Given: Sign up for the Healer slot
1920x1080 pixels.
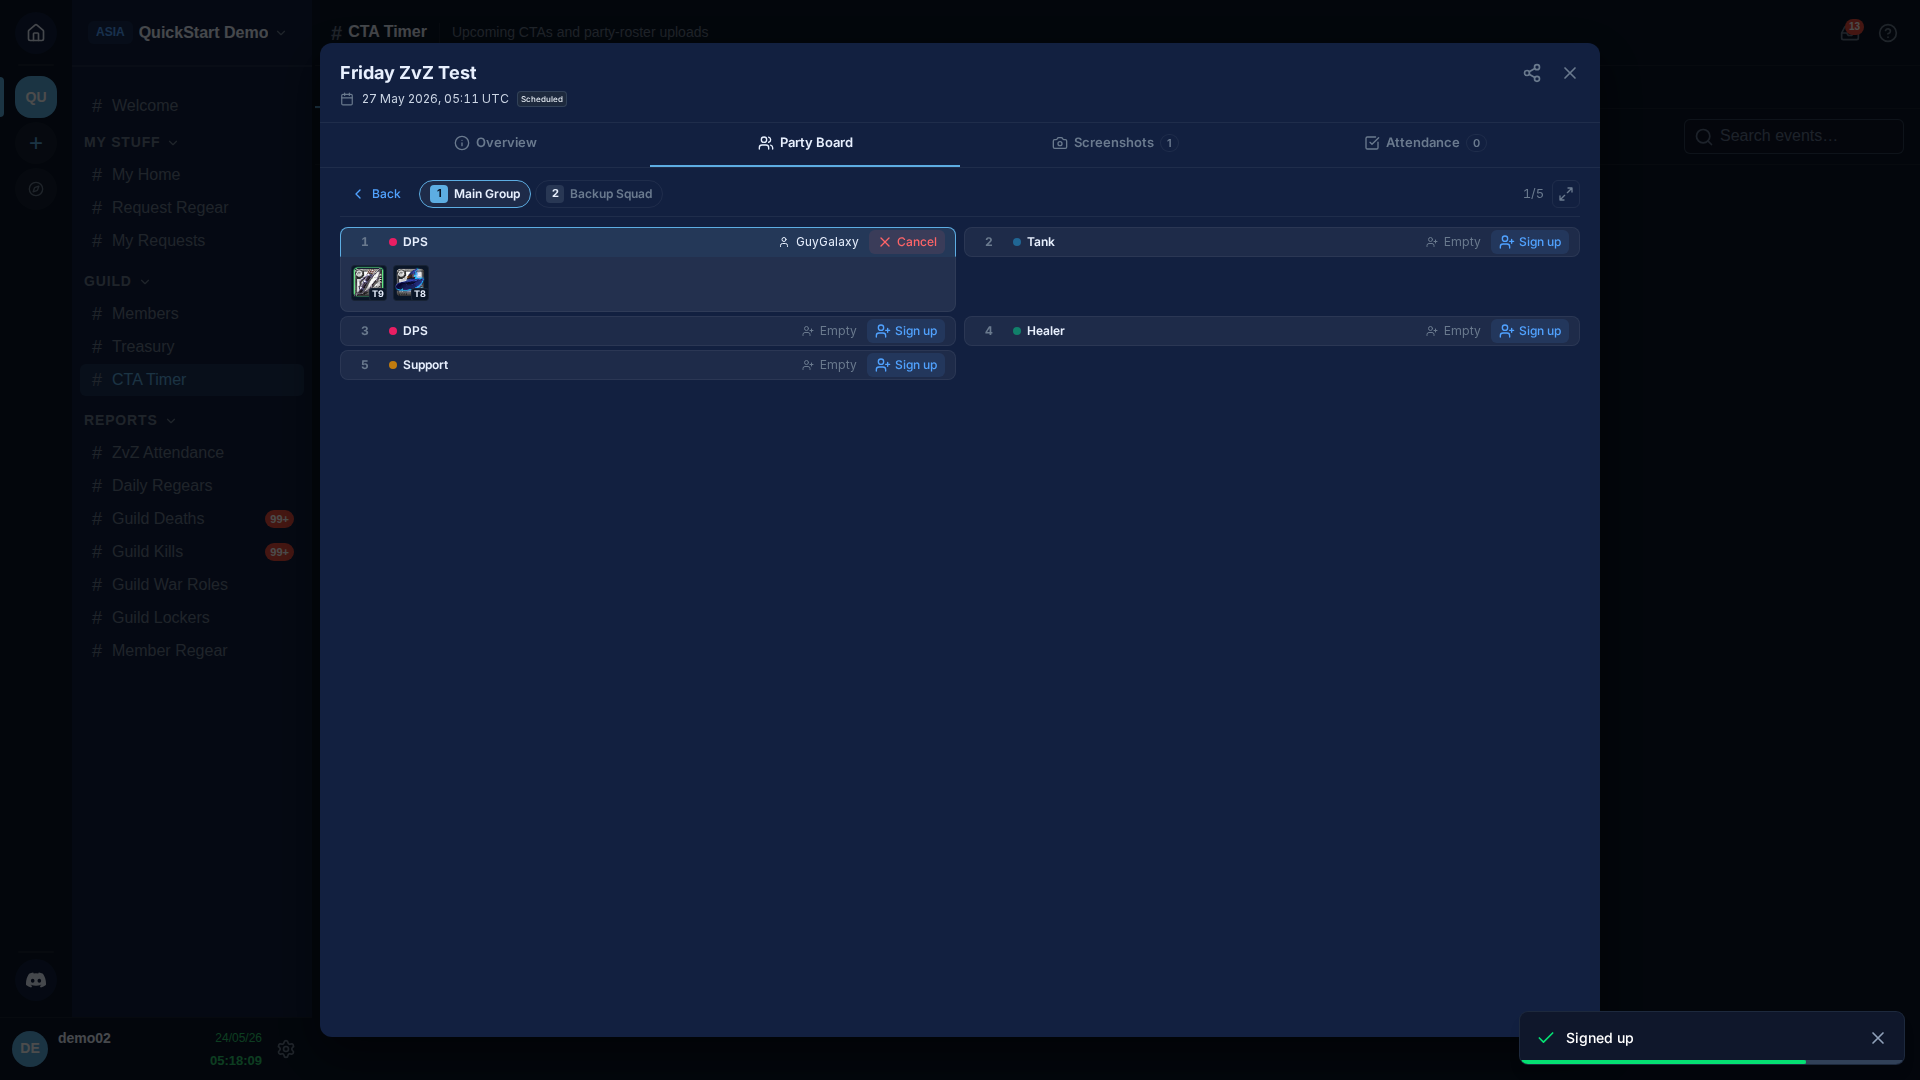Looking at the screenshot, I should (1530, 331).
